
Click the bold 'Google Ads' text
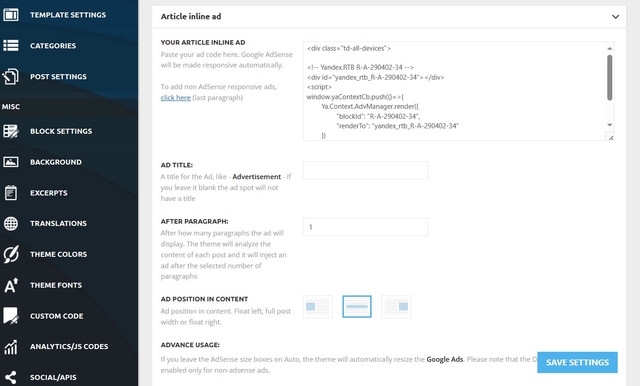[444, 359]
